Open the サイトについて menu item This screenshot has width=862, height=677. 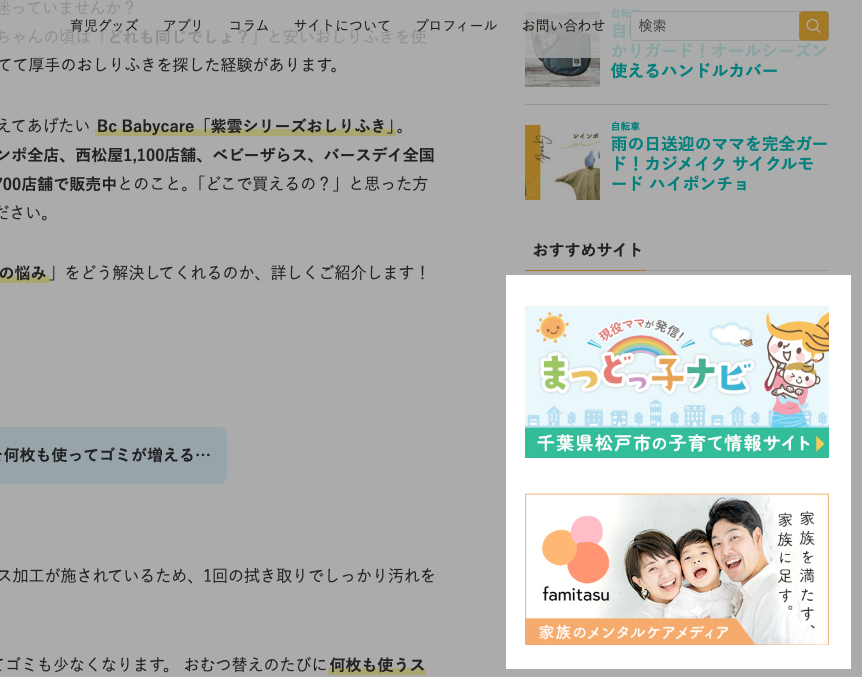point(341,25)
